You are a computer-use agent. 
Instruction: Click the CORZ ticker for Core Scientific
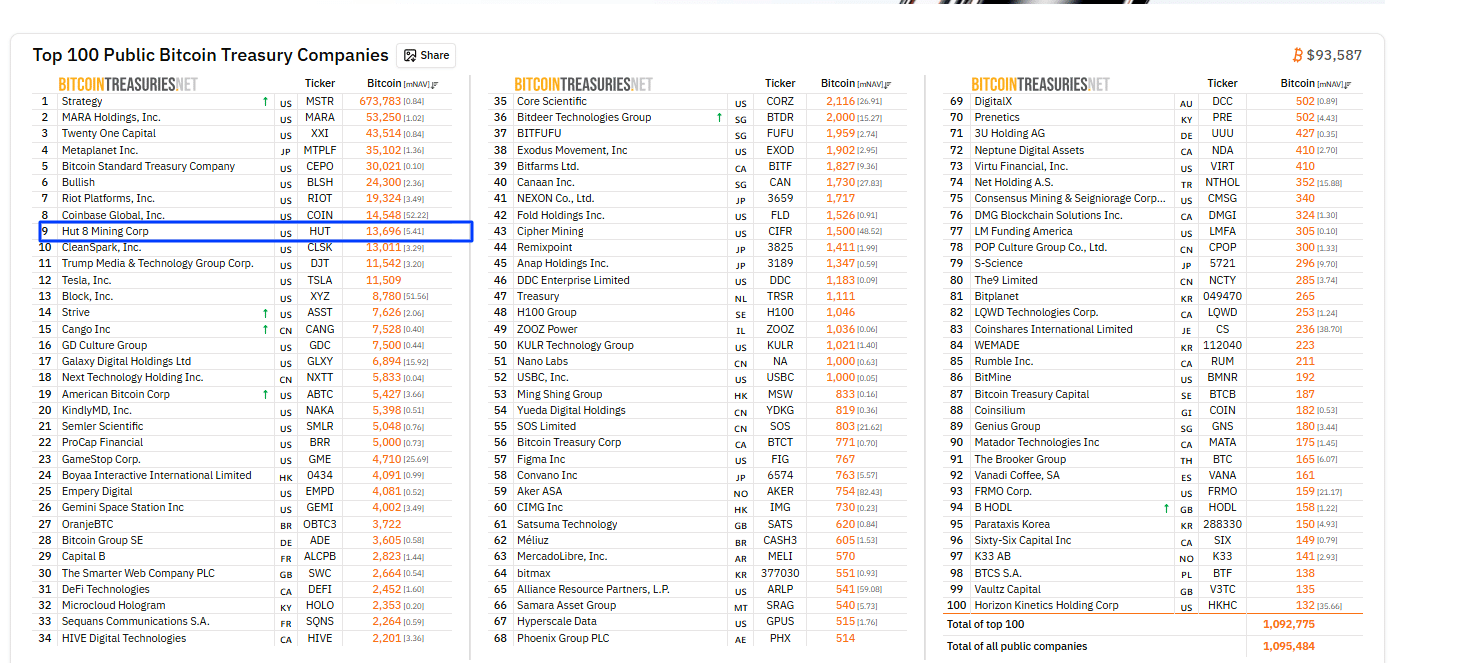[x=780, y=101]
